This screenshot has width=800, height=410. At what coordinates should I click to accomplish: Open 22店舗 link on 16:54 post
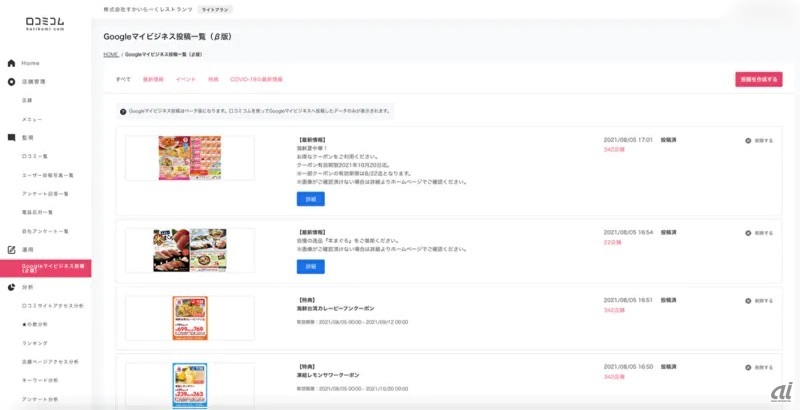pyautogui.click(x=613, y=242)
